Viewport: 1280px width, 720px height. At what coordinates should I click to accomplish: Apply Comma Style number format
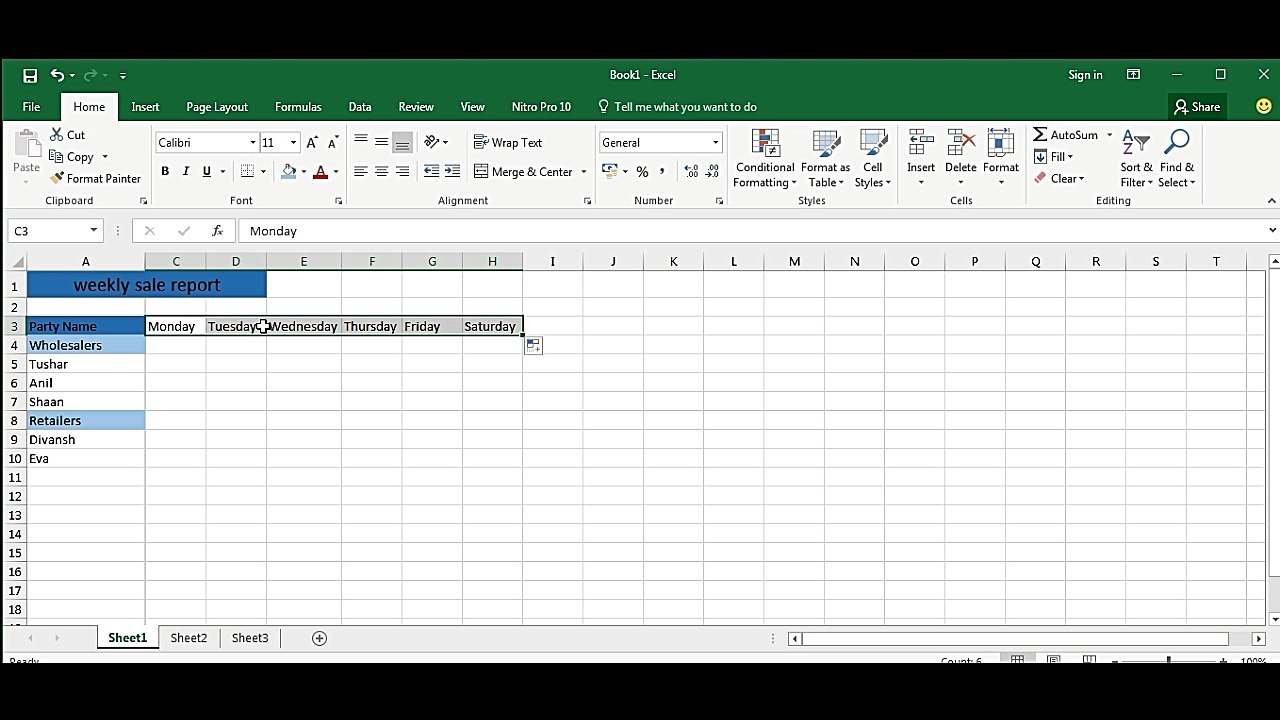click(x=662, y=172)
